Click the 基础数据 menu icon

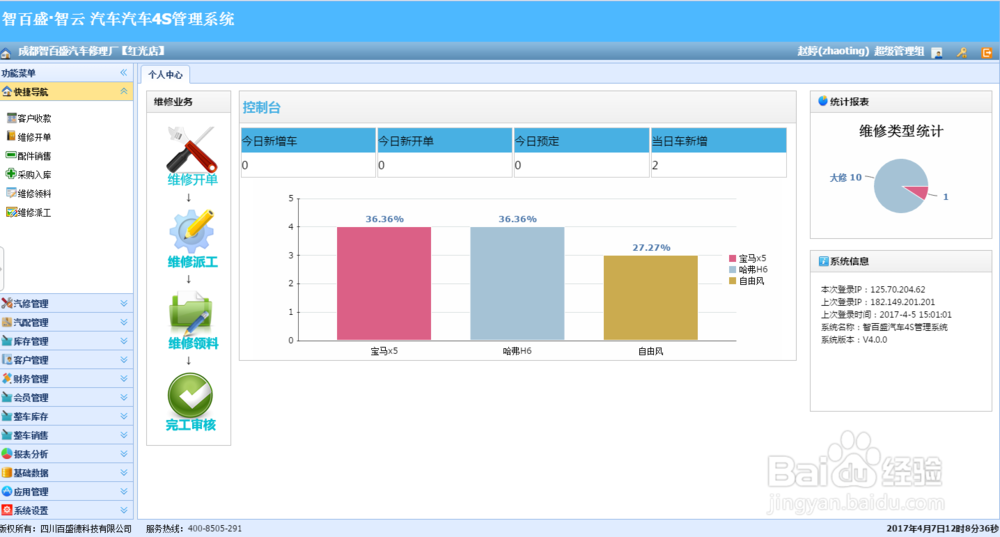coord(7,473)
